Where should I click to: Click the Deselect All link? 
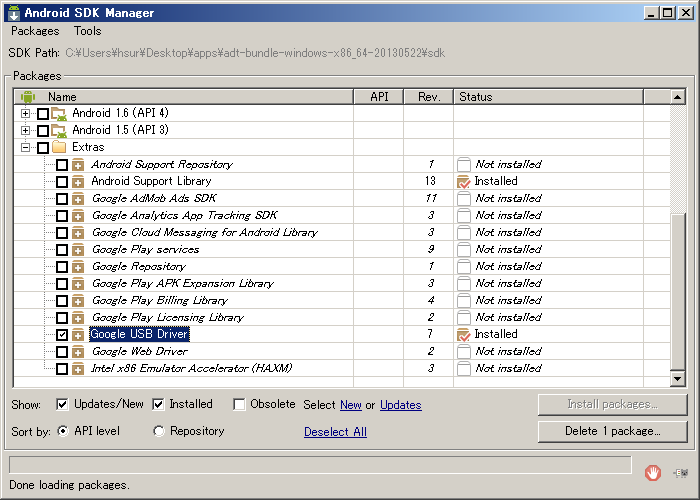tap(335, 432)
